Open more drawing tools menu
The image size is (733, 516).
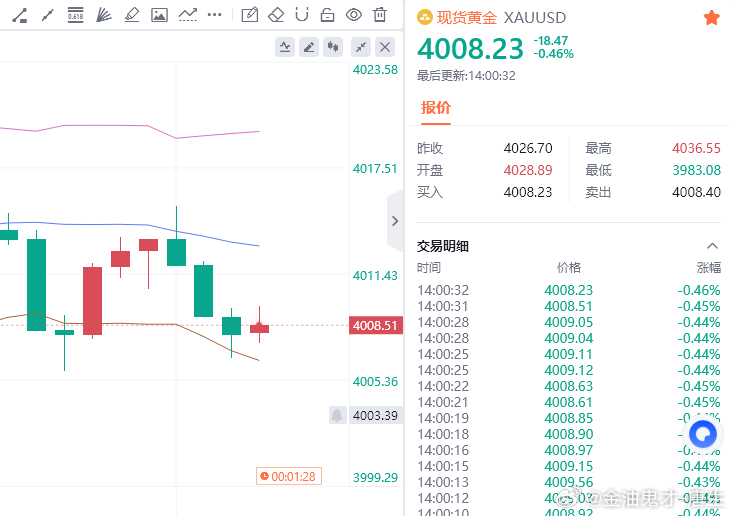tap(215, 15)
